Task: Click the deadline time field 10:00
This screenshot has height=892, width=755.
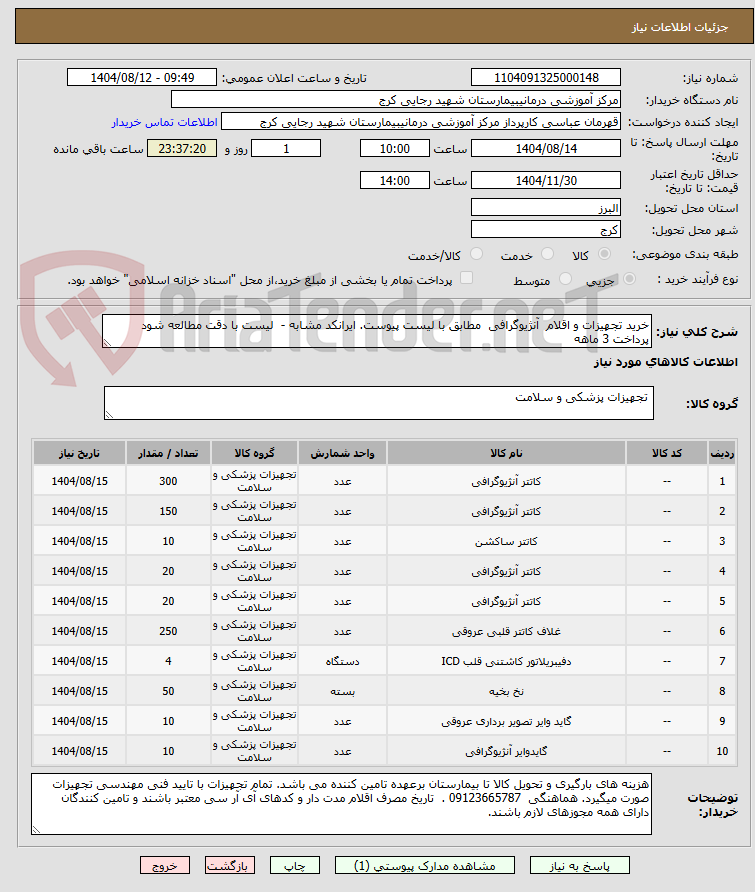Action: click(x=394, y=148)
